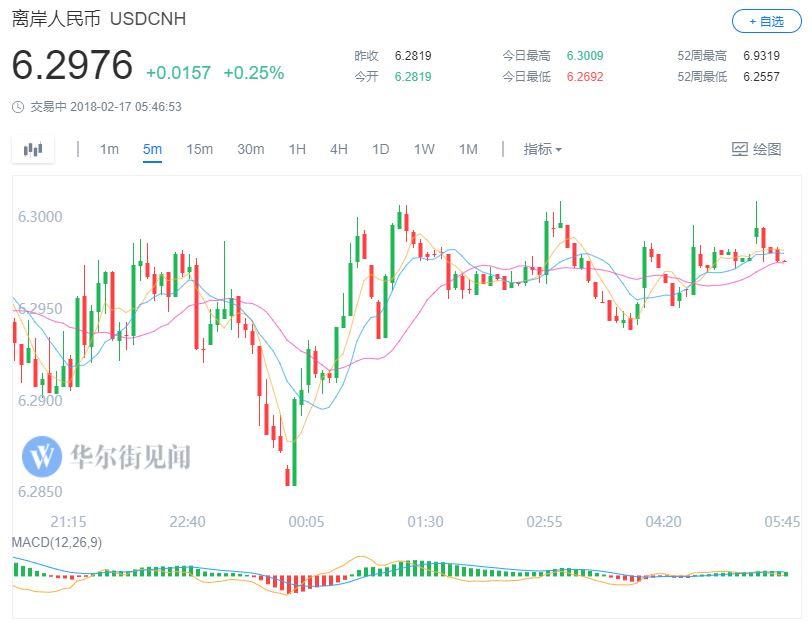Viewport: 812px width, 631px height.
Task: Click the 00:05 time axis label
Action: click(x=306, y=522)
